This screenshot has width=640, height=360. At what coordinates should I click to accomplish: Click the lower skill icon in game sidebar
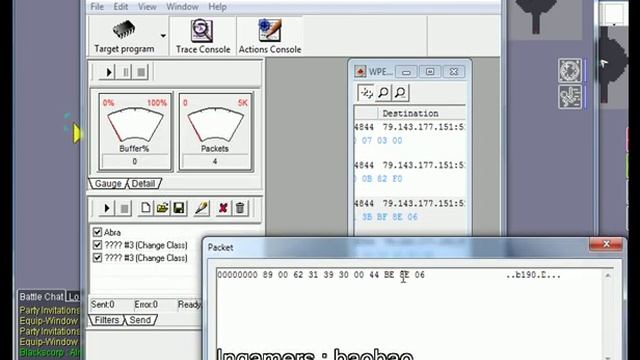tap(570, 97)
